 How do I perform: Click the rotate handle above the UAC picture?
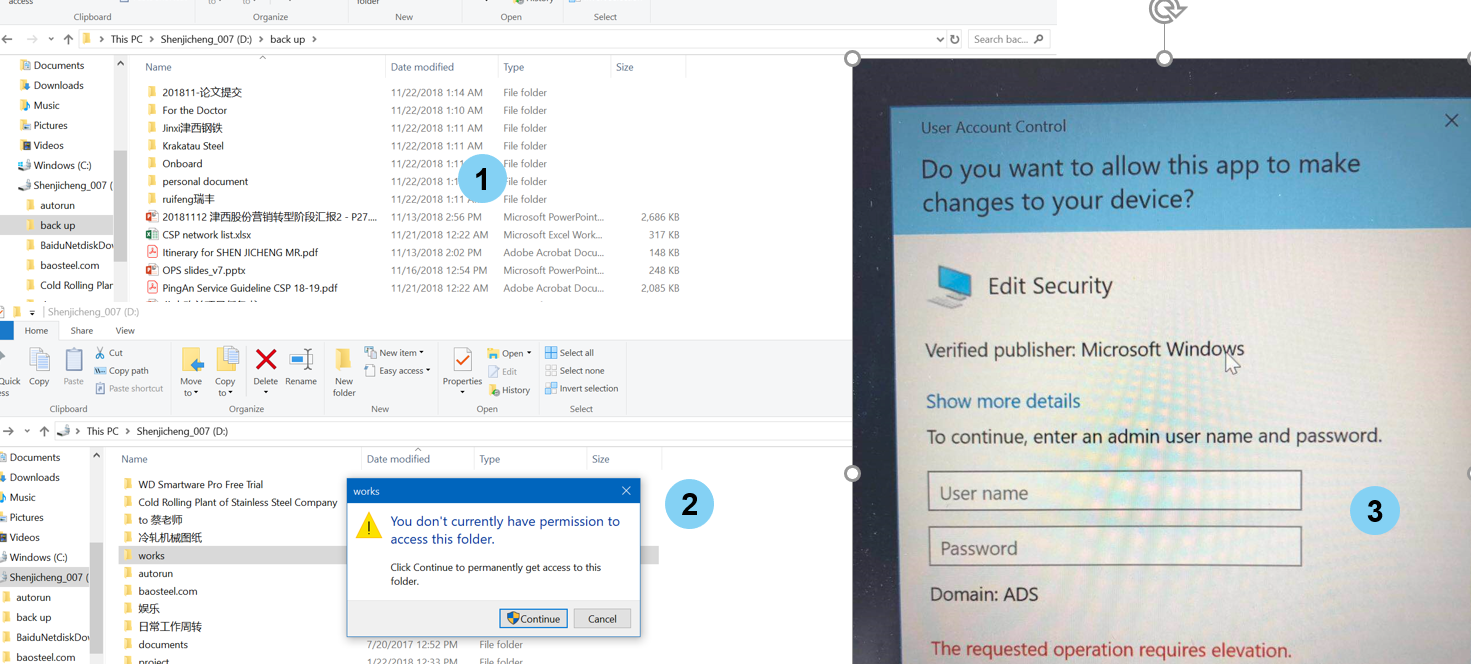(1165, 11)
